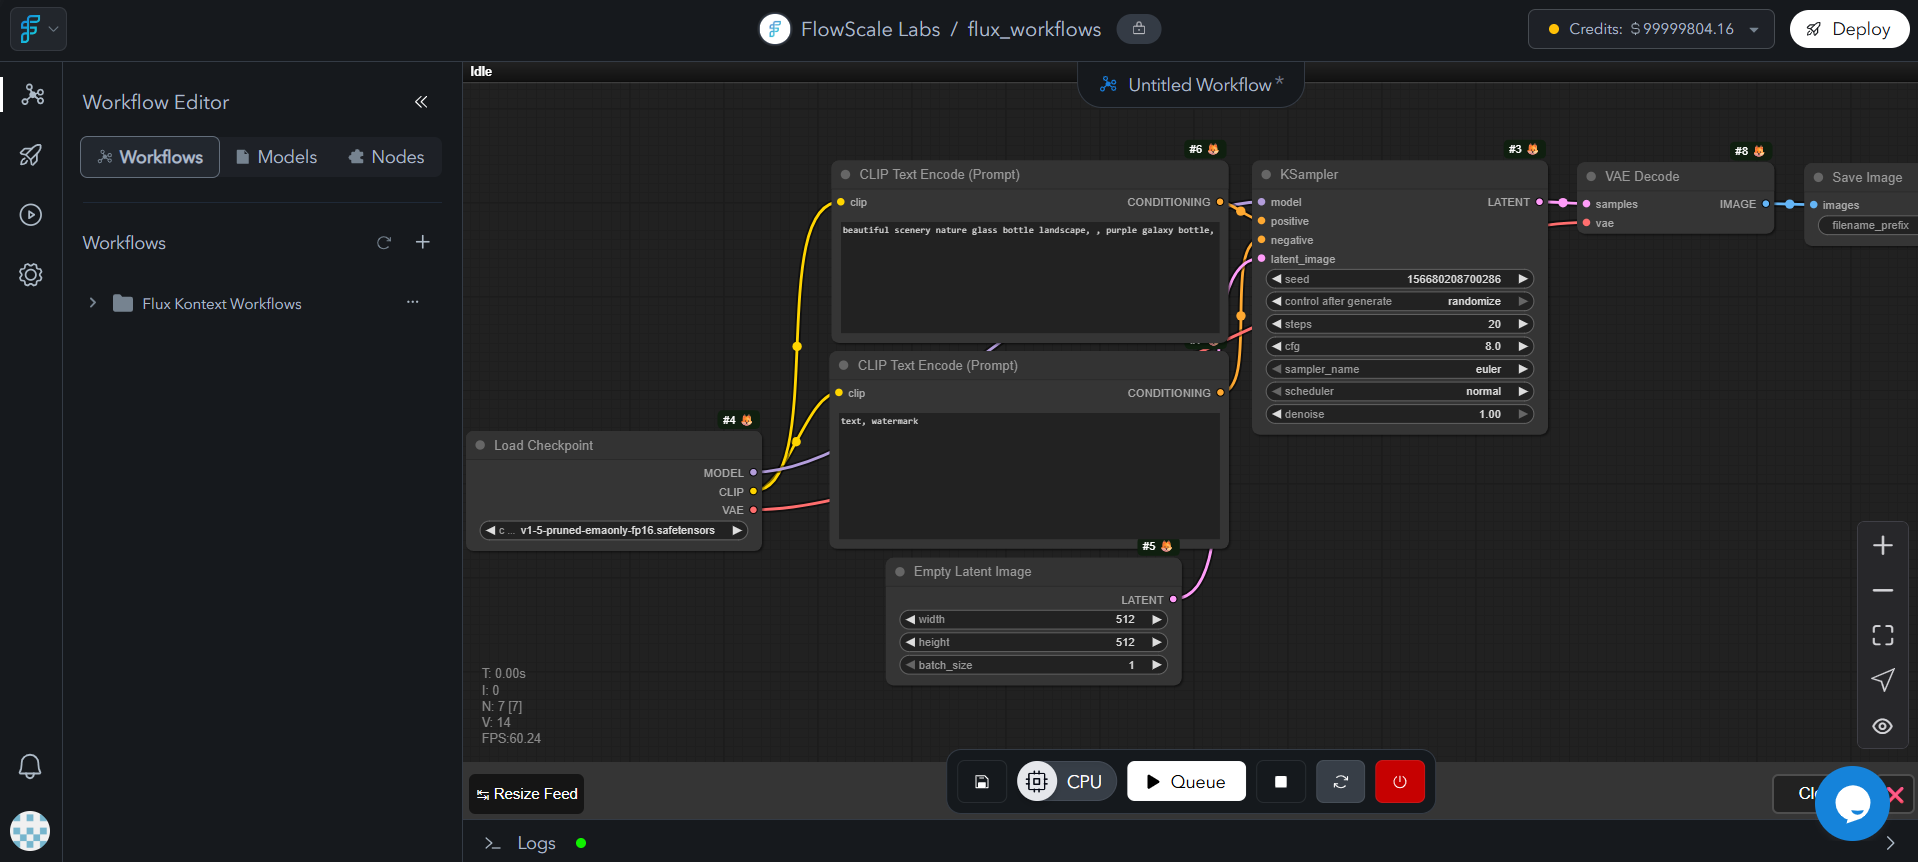
Task: Open the rocket deployments sidebar icon
Action: [31, 154]
